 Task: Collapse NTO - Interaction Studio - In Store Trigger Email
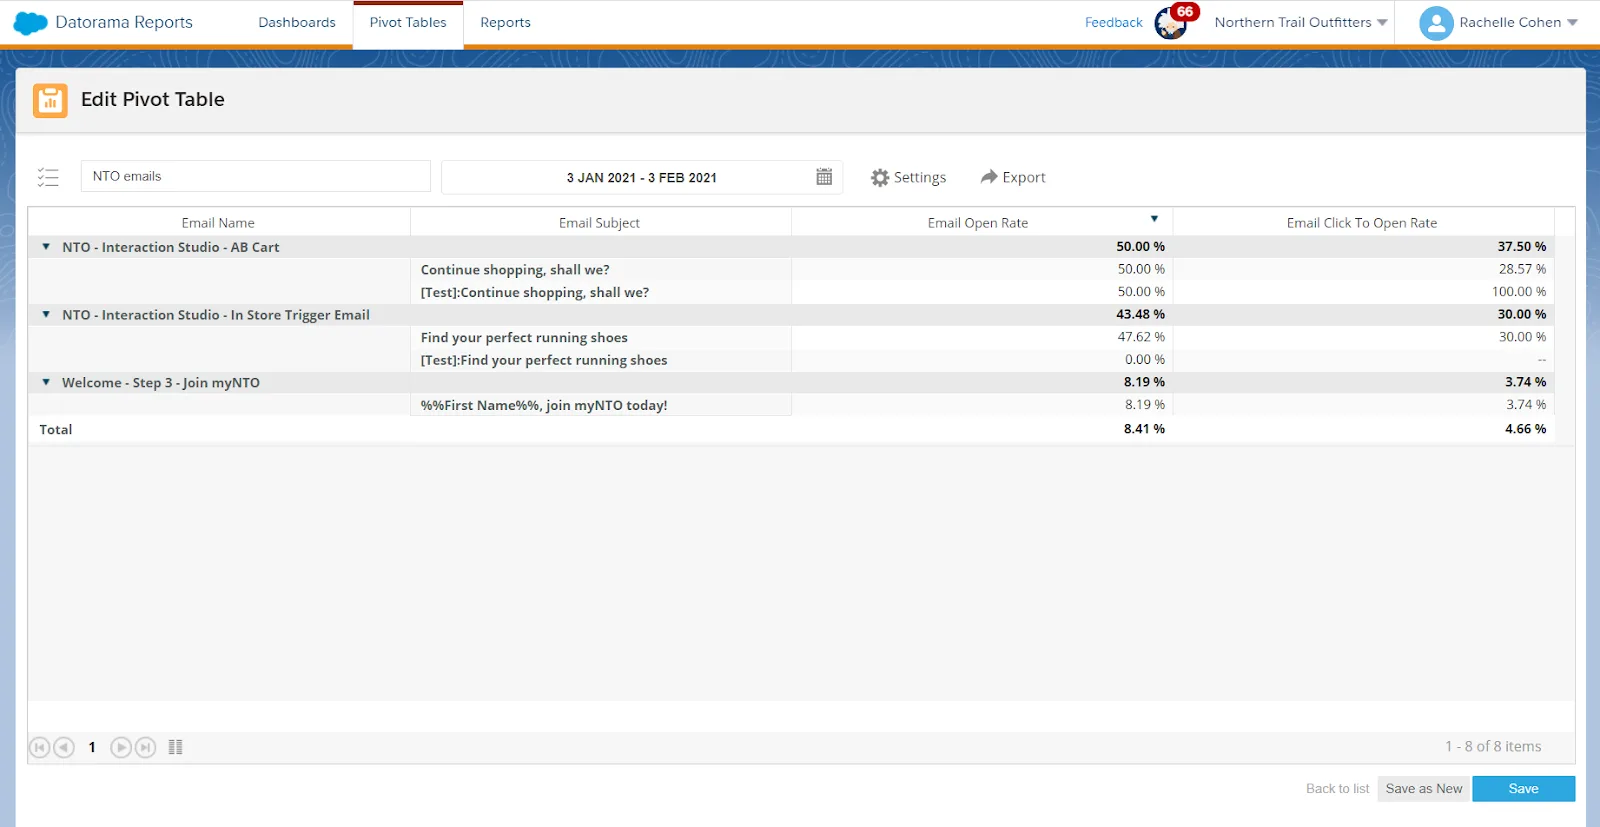point(46,314)
